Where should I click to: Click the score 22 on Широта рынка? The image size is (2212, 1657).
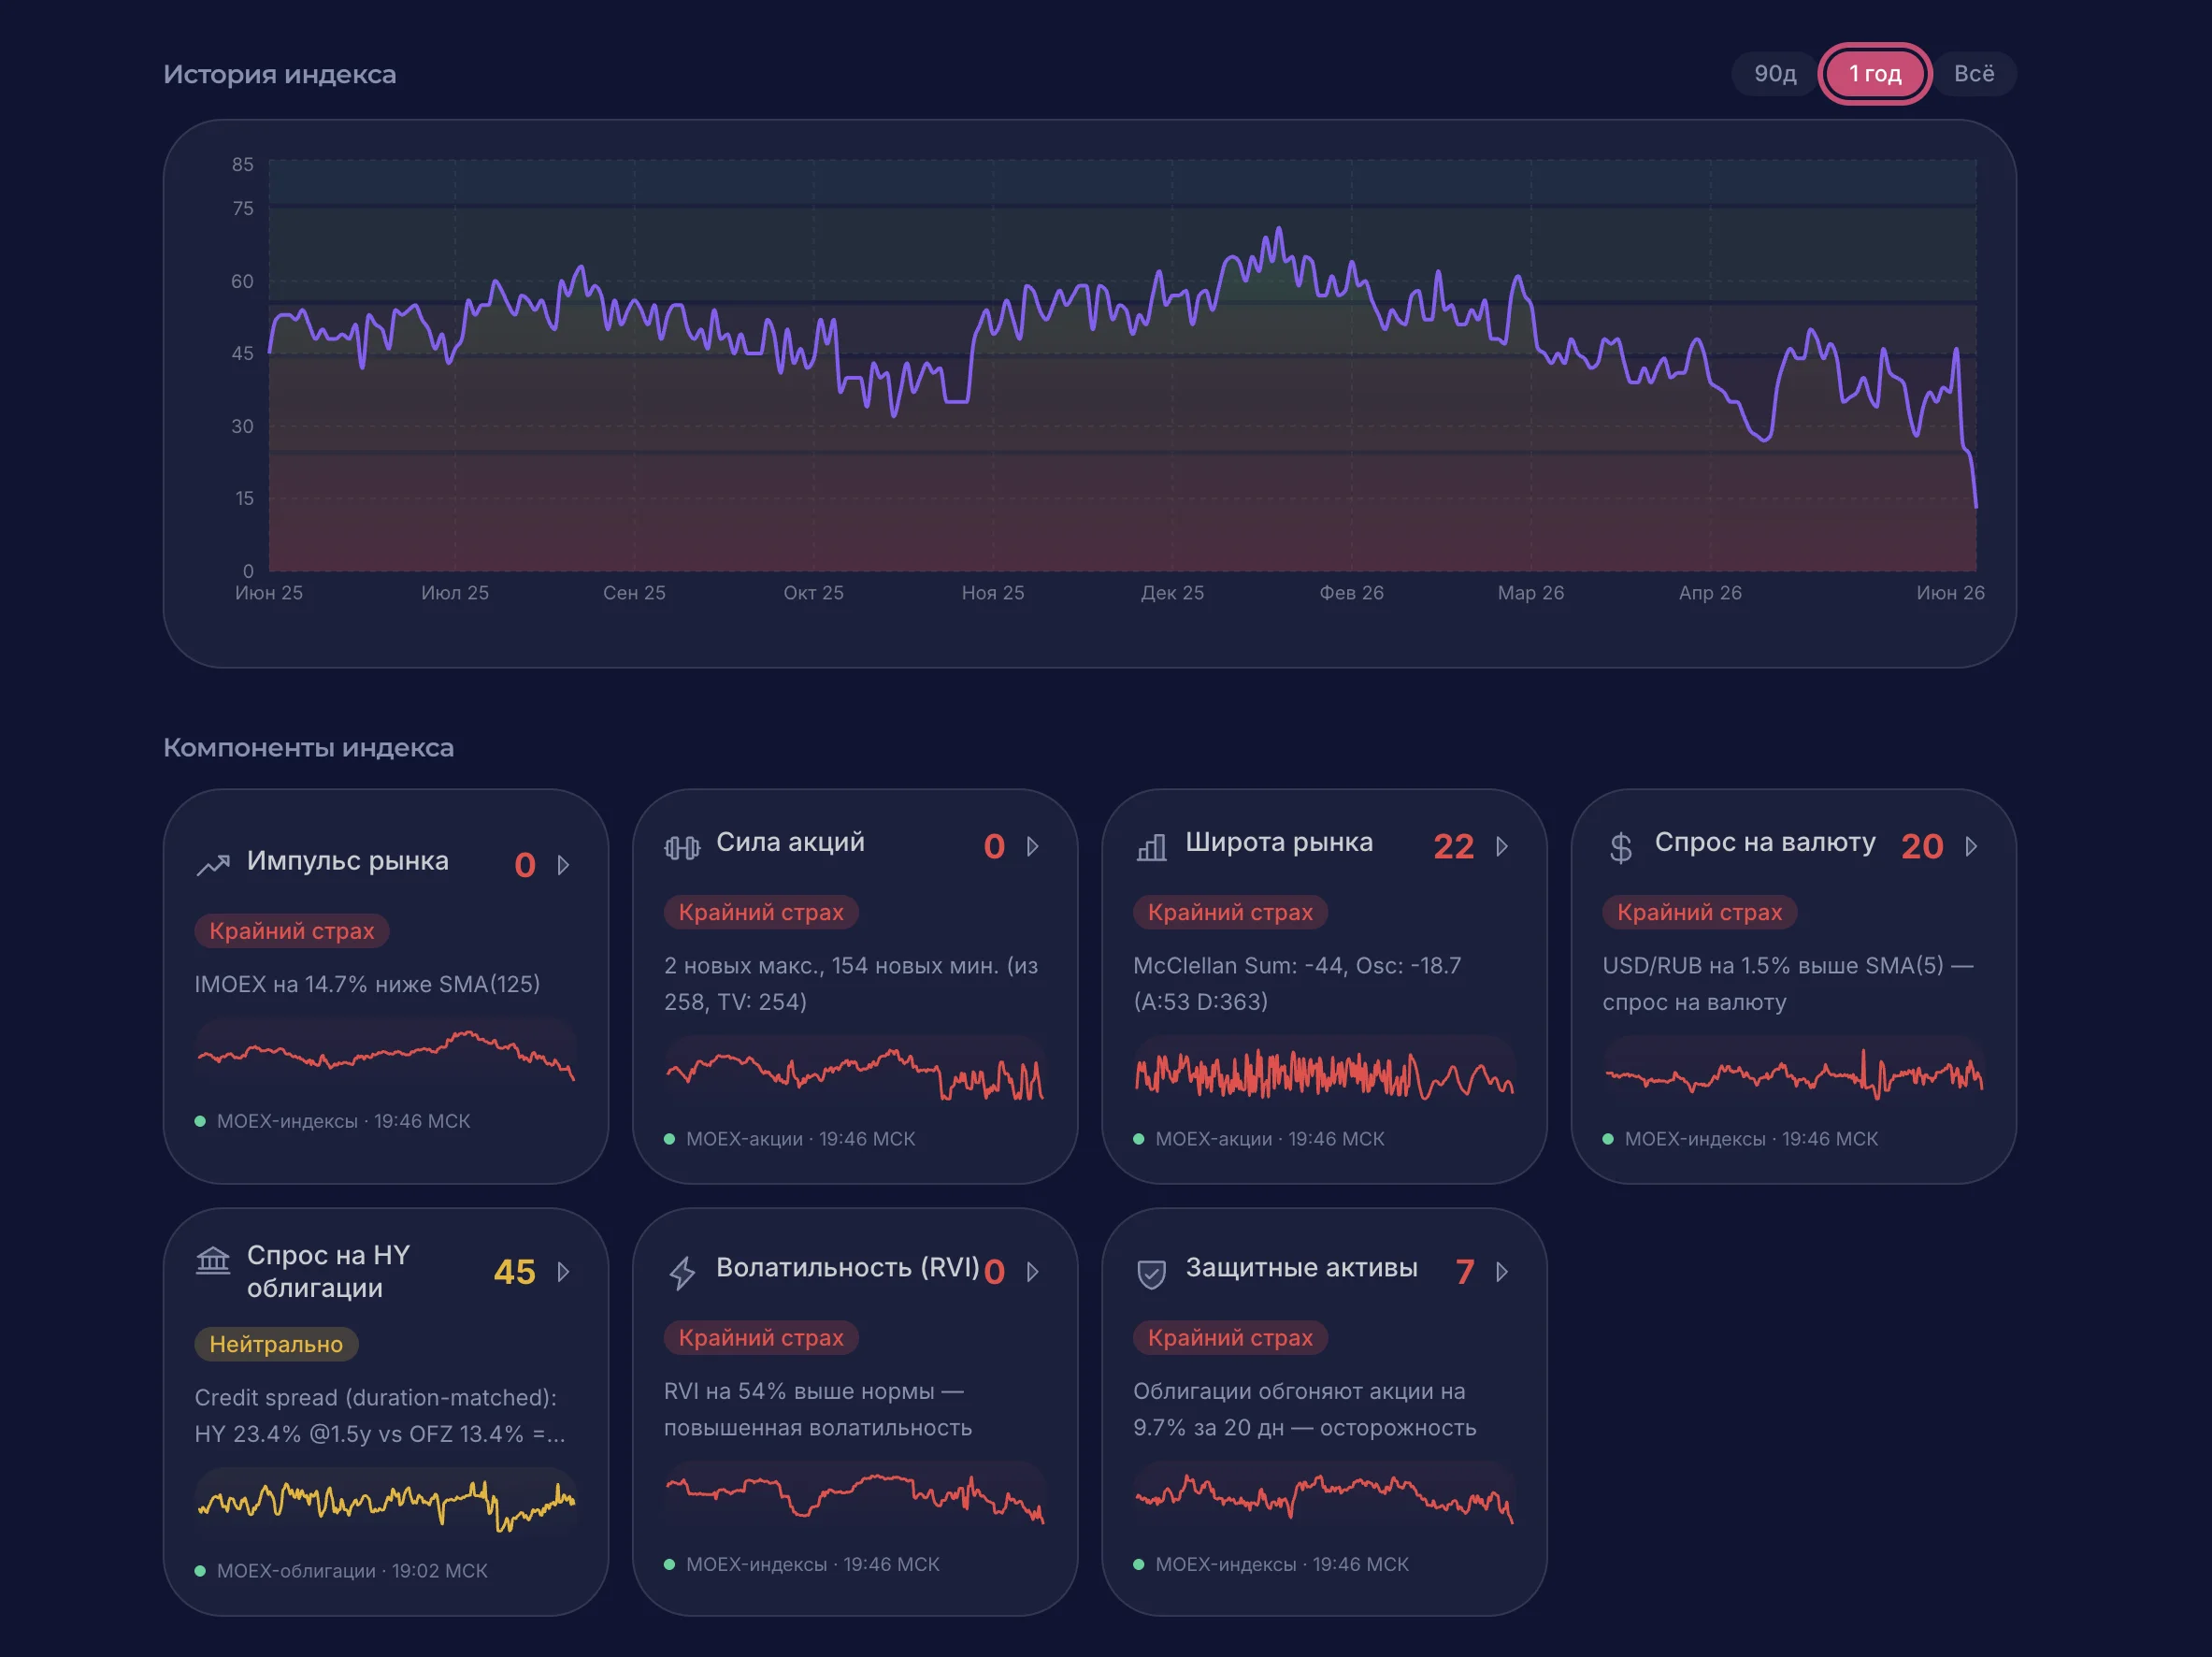(x=1454, y=847)
